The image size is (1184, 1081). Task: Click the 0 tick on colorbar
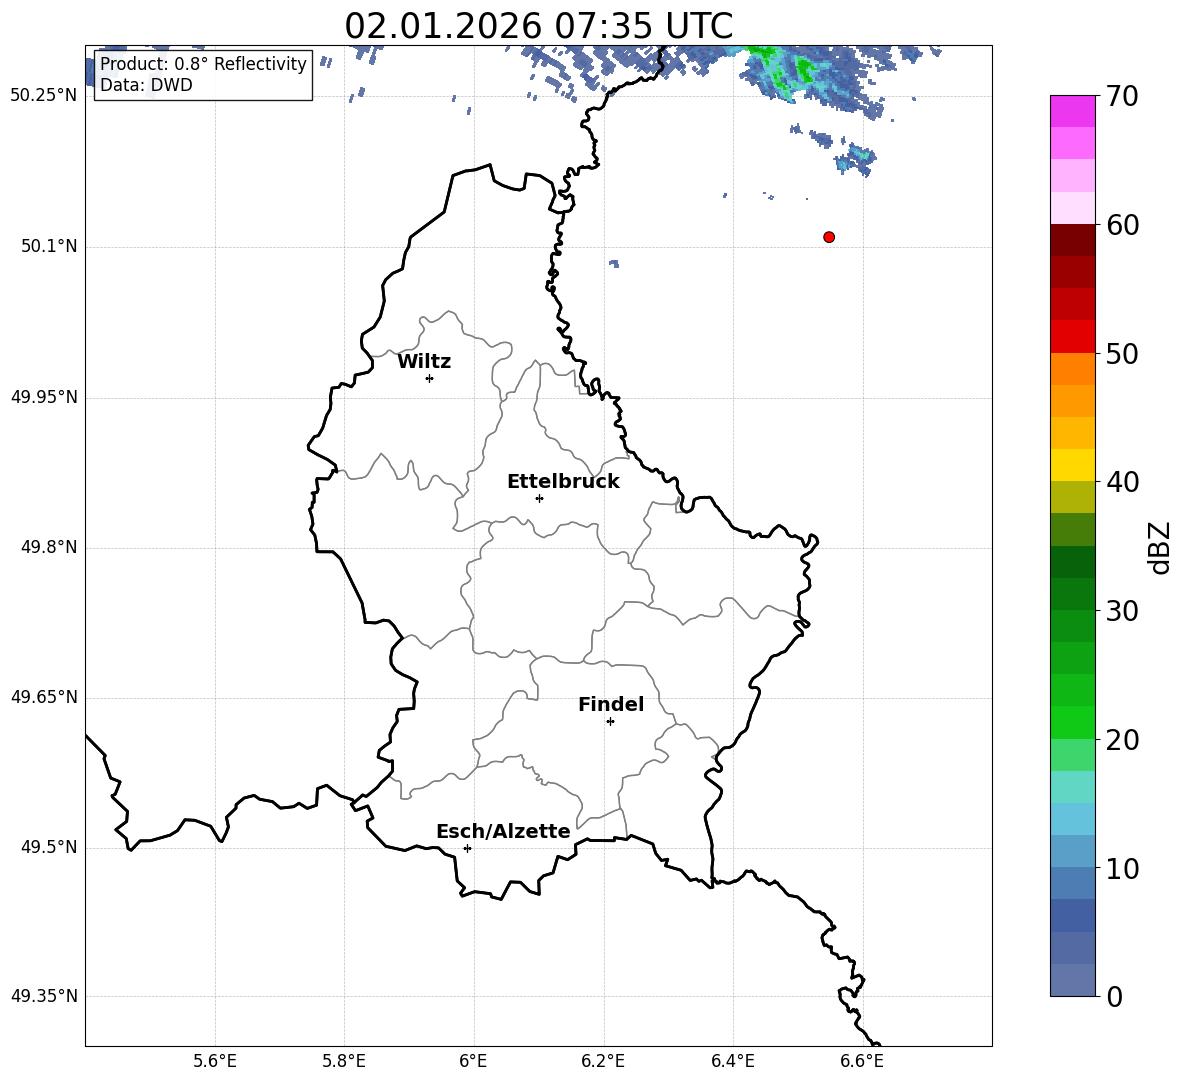tap(1115, 996)
